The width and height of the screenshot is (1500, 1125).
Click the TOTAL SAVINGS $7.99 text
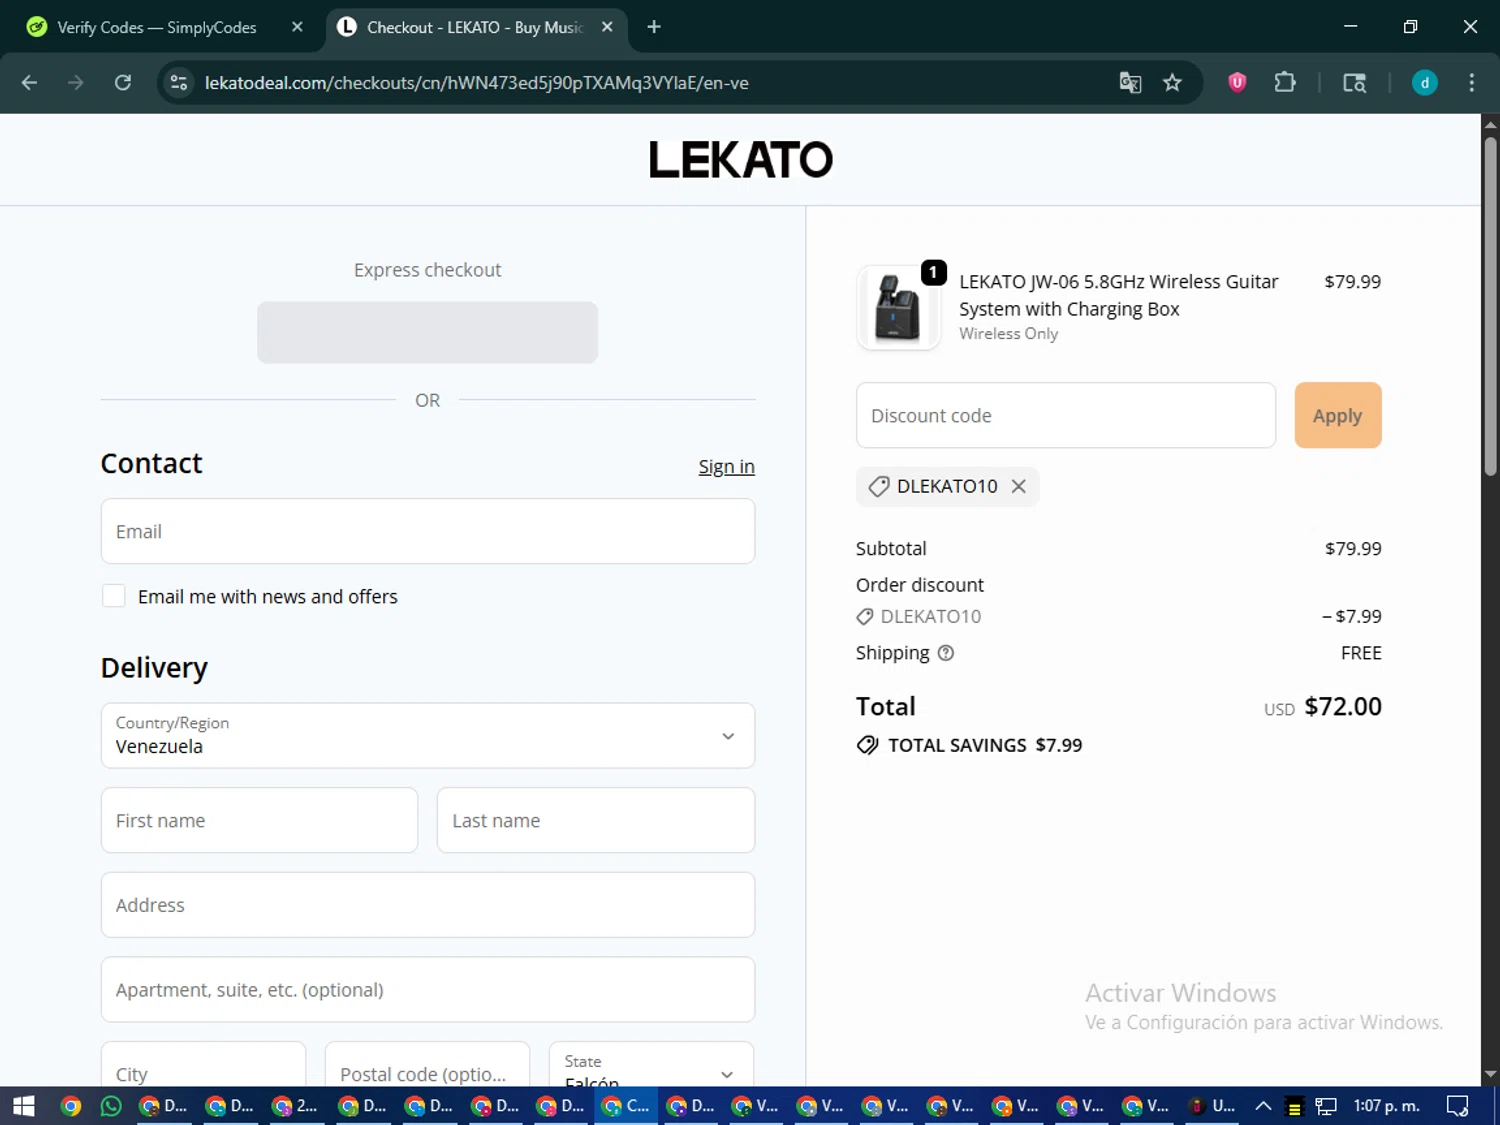[985, 745]
